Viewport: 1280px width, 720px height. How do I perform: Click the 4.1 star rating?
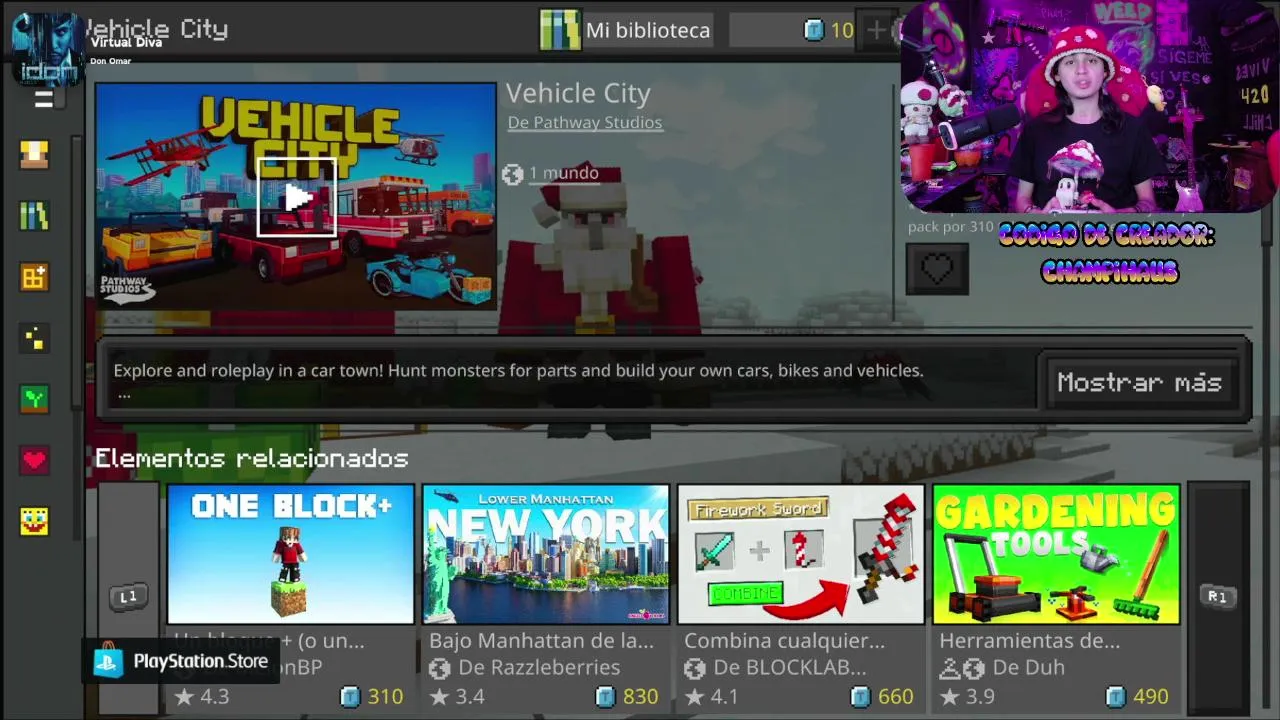tap(712, 696)
